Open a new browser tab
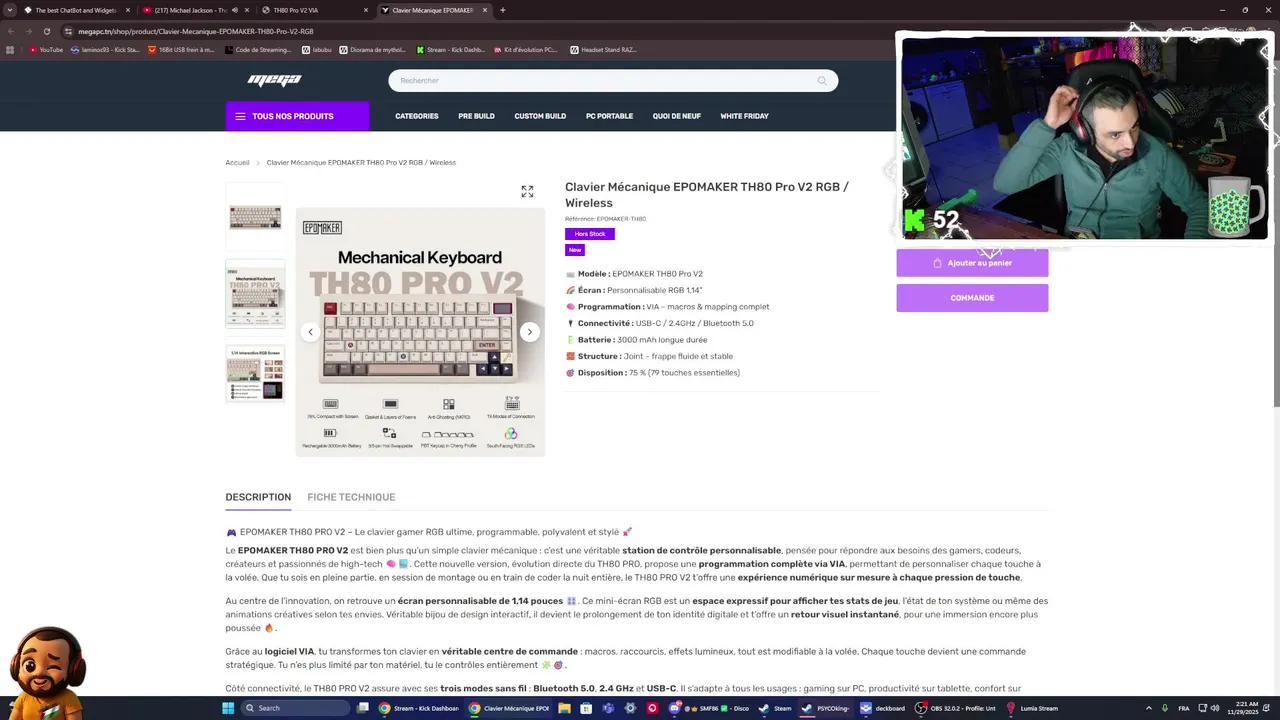Image resolution: width=1280 pixels, height=720 pixels. click(502, 10)
